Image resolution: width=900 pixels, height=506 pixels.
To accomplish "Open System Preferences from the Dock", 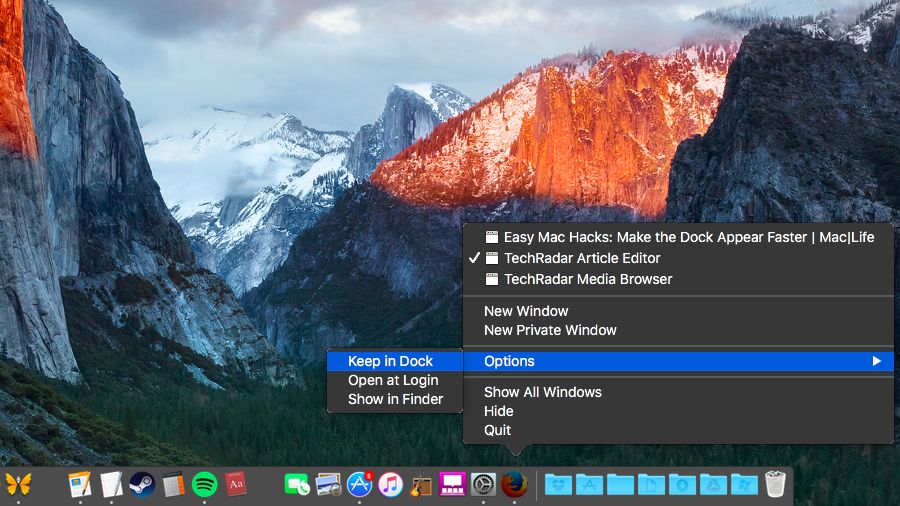I will [x=483, y=485].
